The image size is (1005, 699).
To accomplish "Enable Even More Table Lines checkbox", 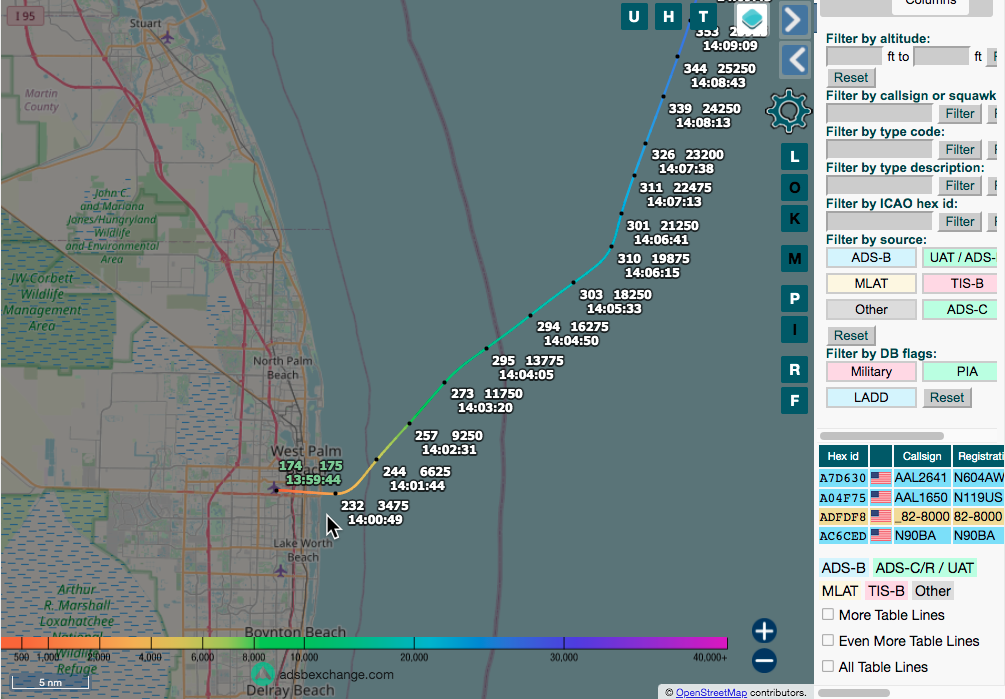I will pyautogui.click(x=828, y=640).
